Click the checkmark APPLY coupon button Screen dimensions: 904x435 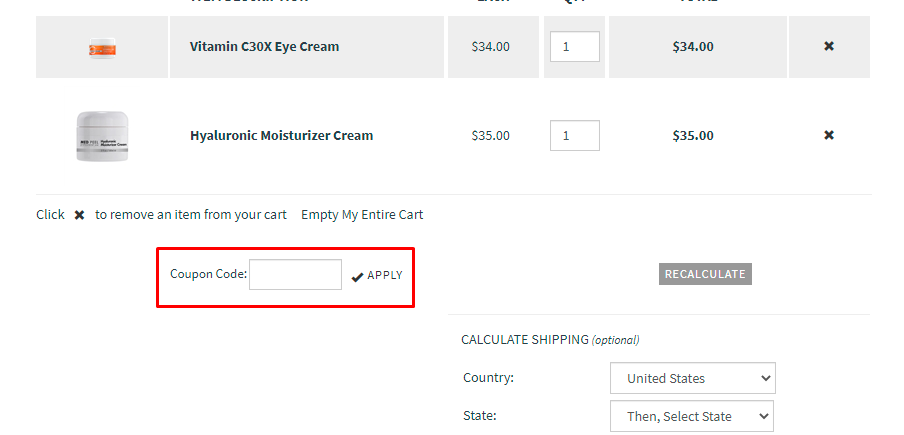click(x=377, y=276)
